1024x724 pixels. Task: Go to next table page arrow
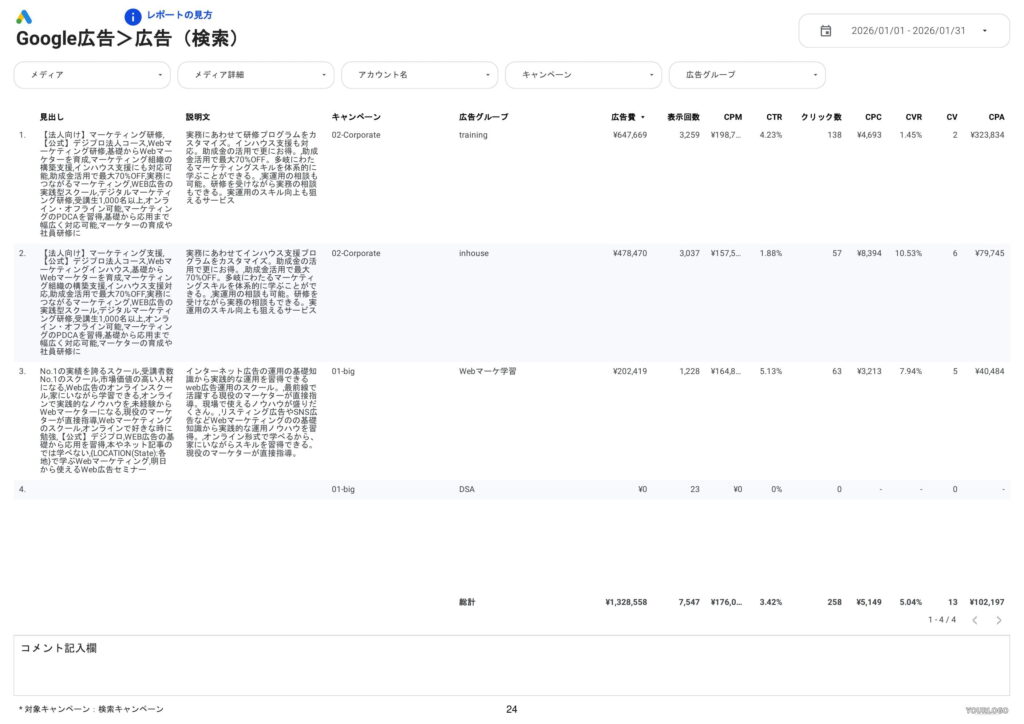998,620
